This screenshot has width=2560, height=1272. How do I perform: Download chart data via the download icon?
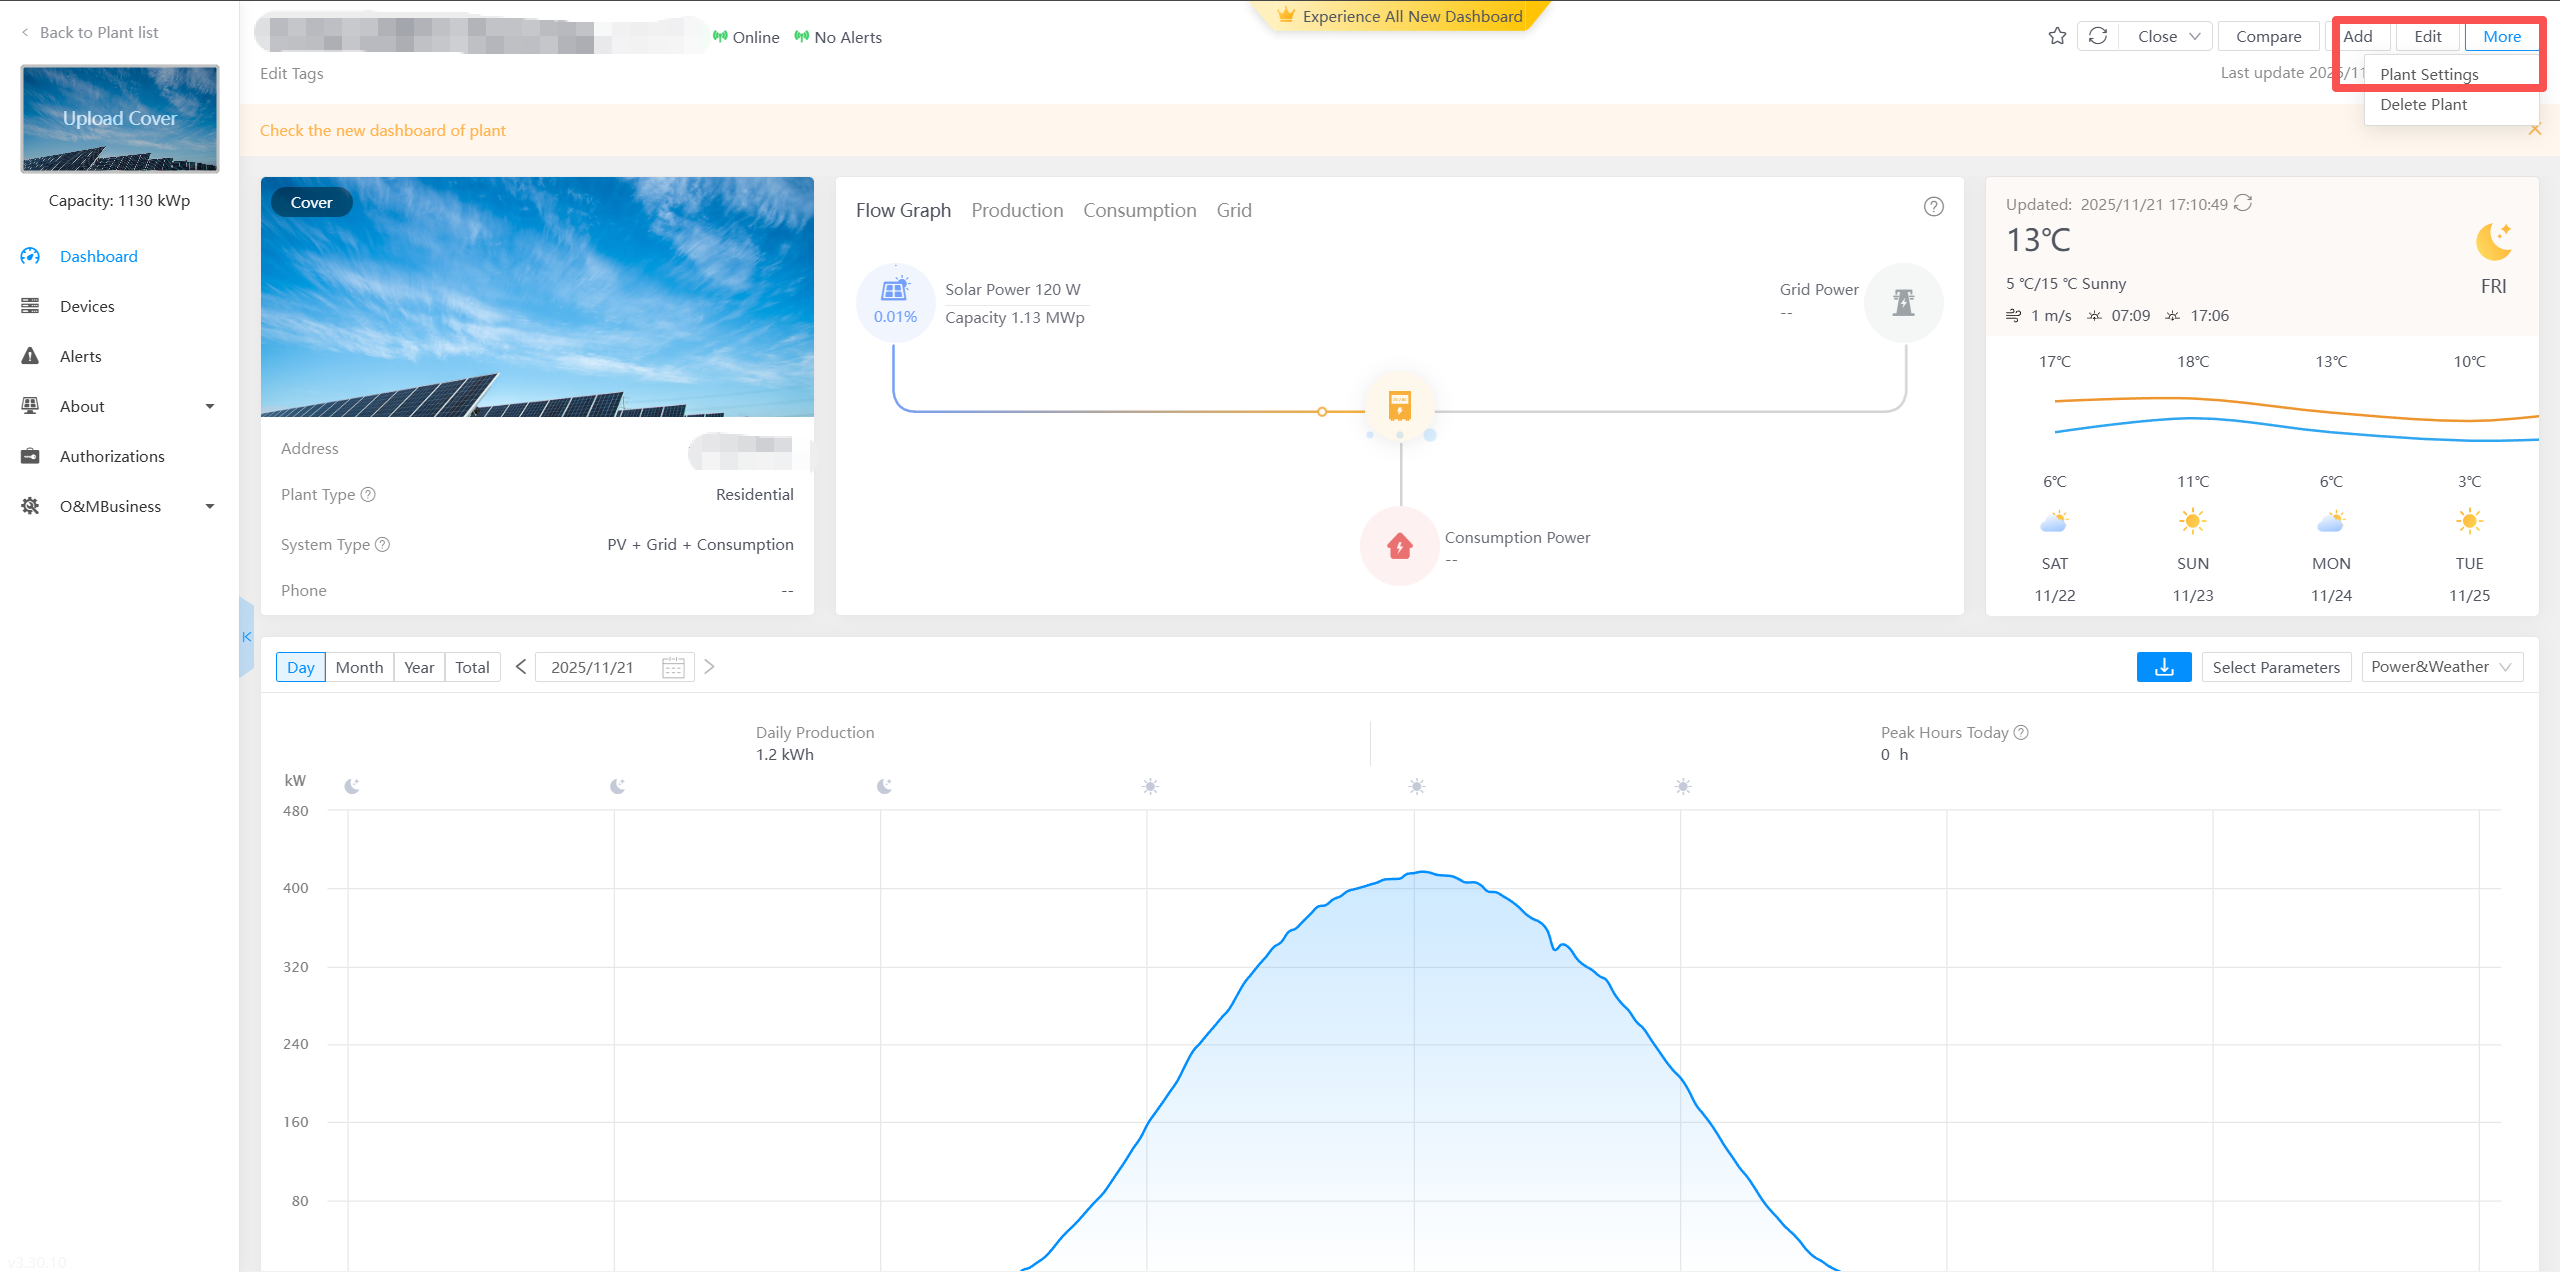[2163, 666]
